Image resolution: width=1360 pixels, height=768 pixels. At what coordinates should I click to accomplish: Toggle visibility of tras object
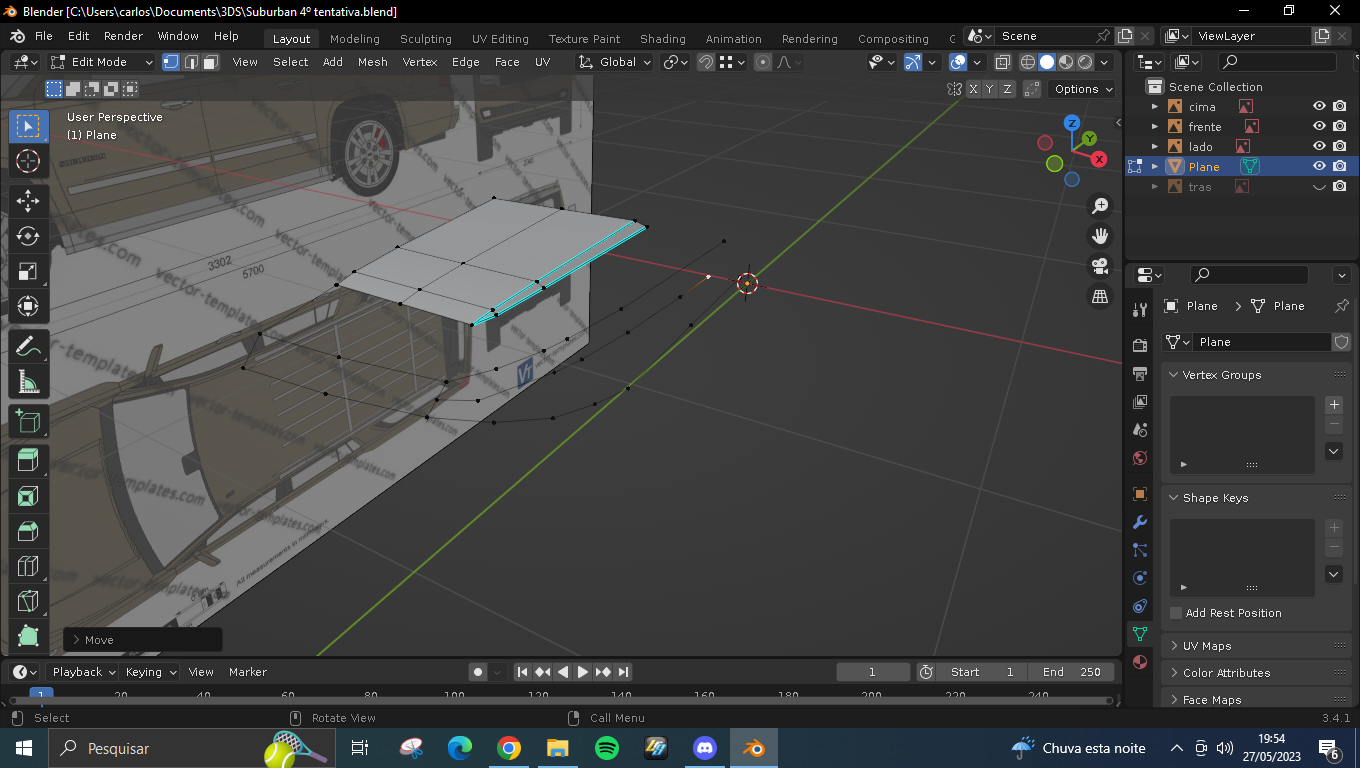pos(1319,187)
